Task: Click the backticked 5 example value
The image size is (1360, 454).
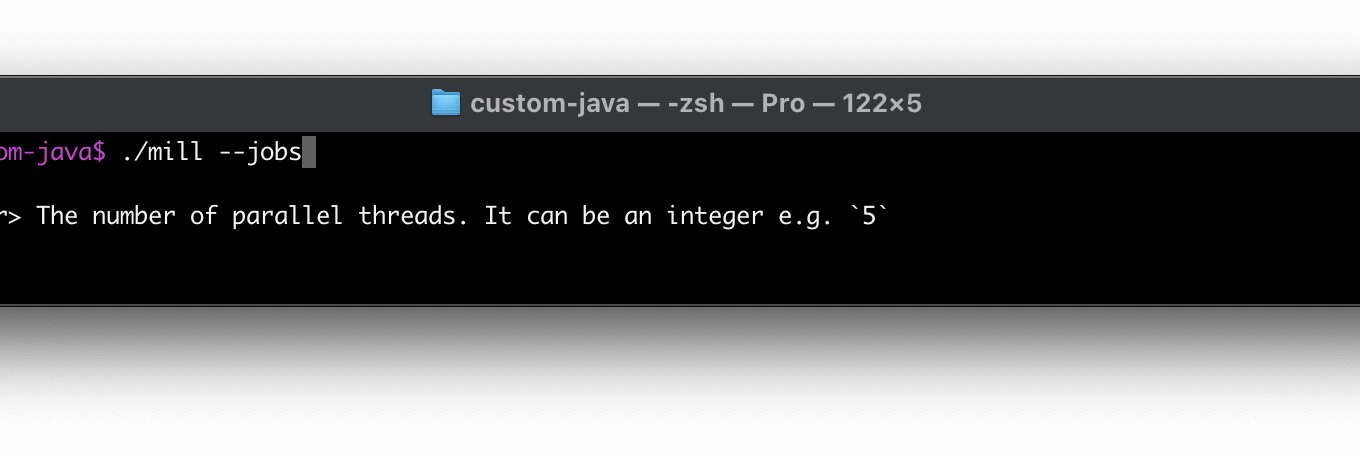Action: click(868, 215)
